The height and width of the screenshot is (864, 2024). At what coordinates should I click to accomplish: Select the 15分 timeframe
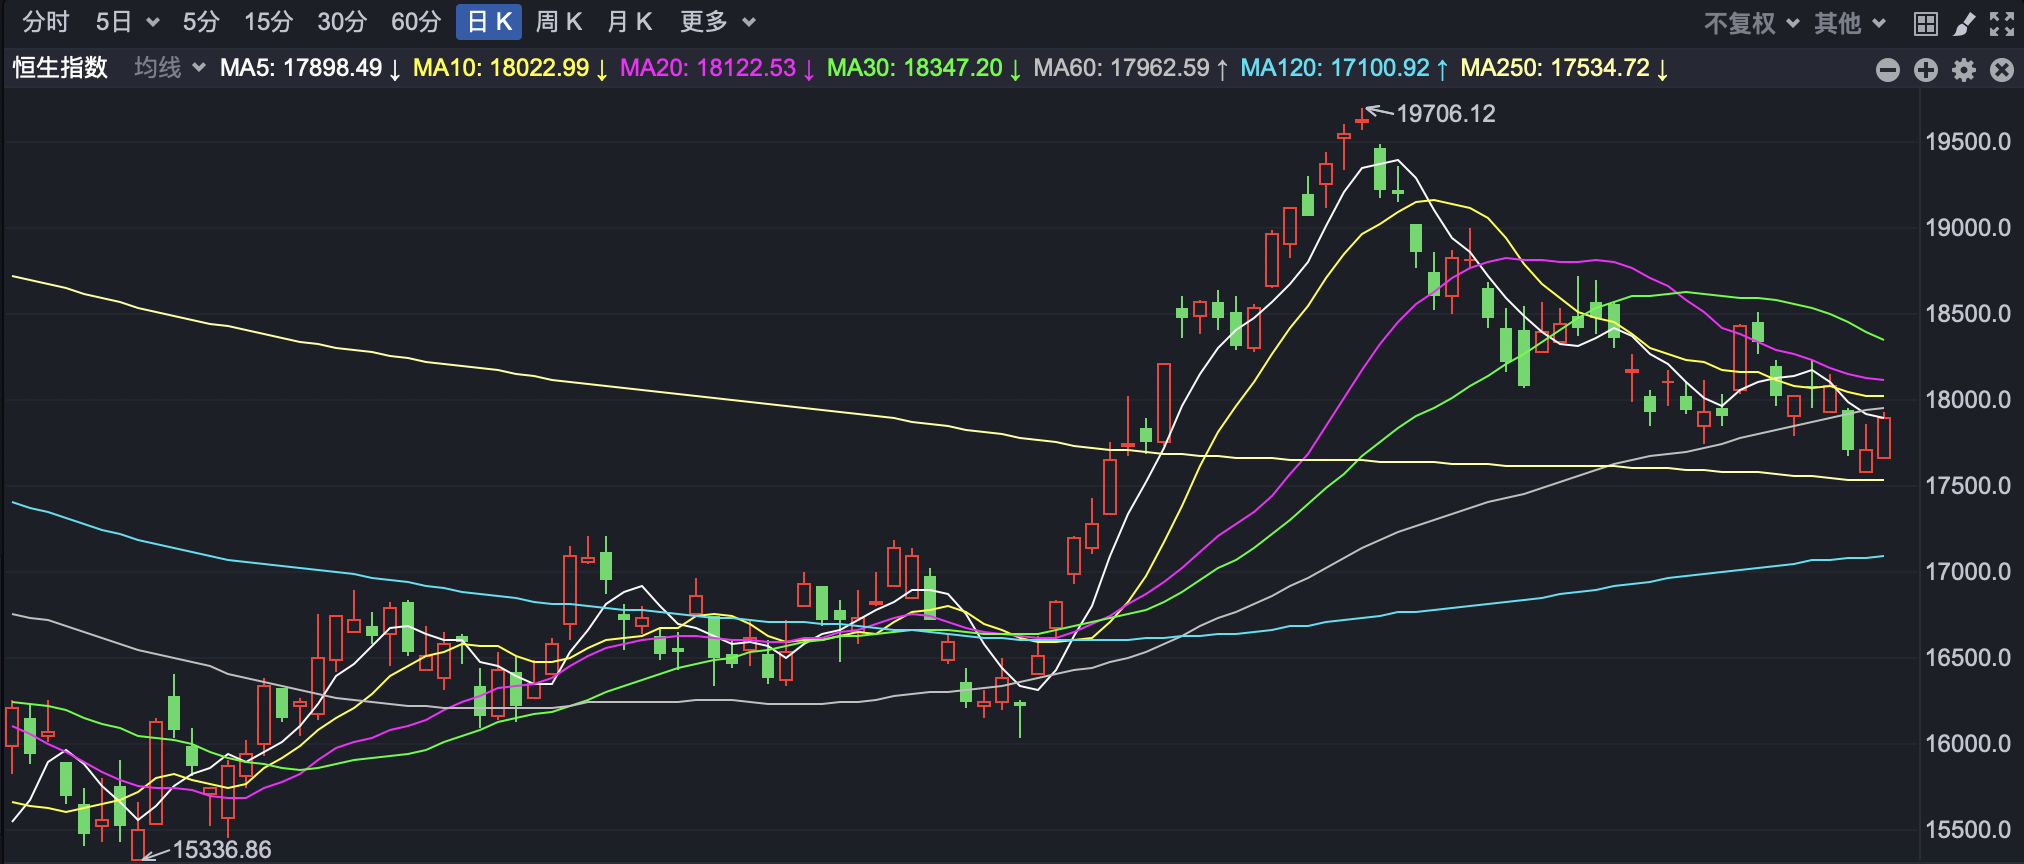(268, 22)
